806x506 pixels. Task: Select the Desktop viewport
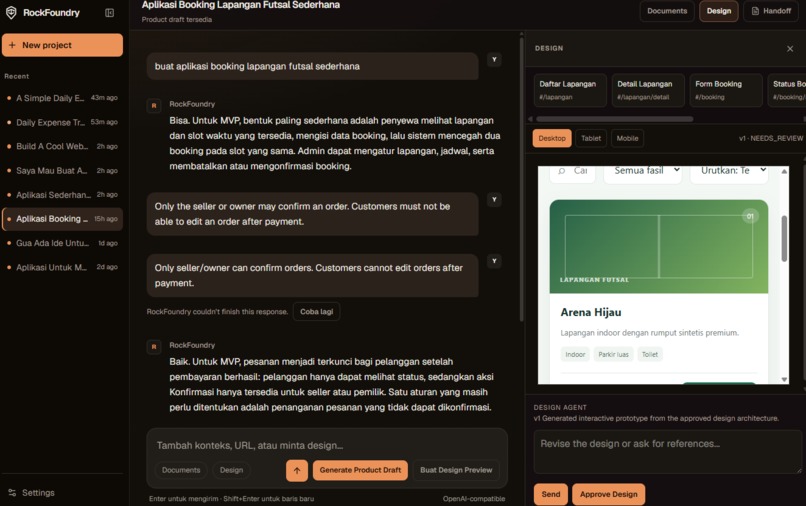pos(552,138)
